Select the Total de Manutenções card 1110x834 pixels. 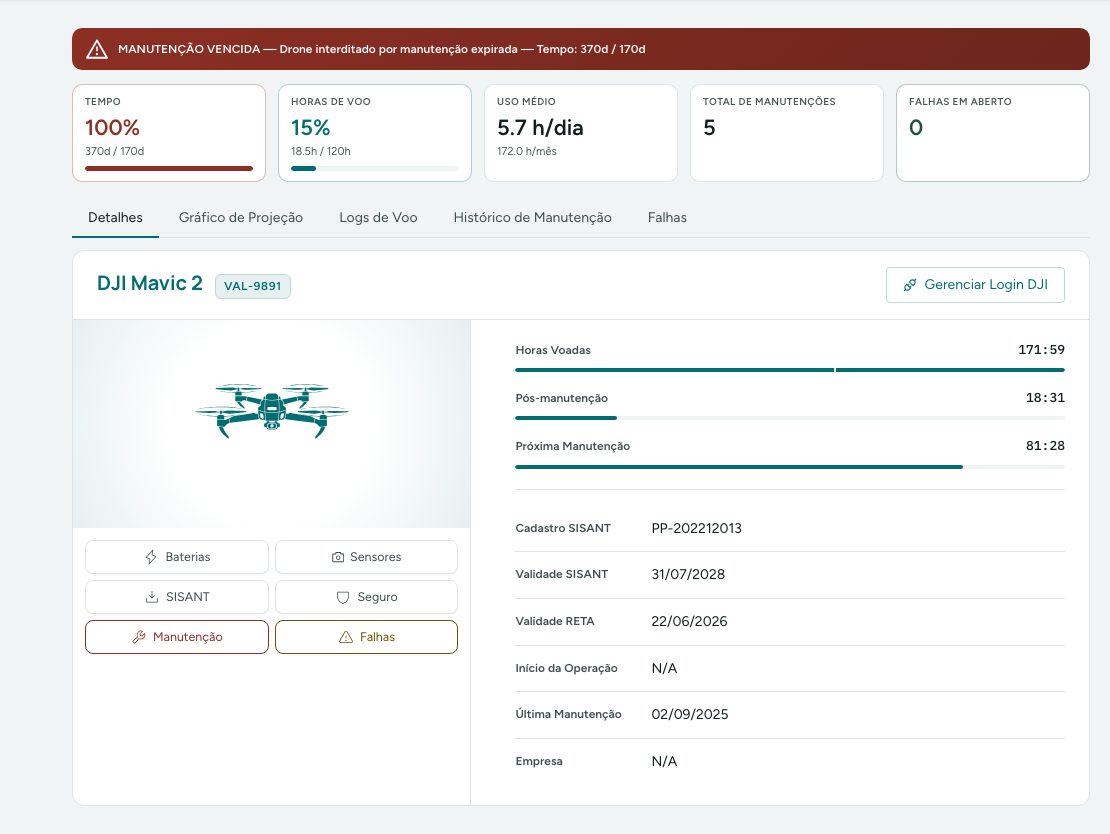(786, 133)
